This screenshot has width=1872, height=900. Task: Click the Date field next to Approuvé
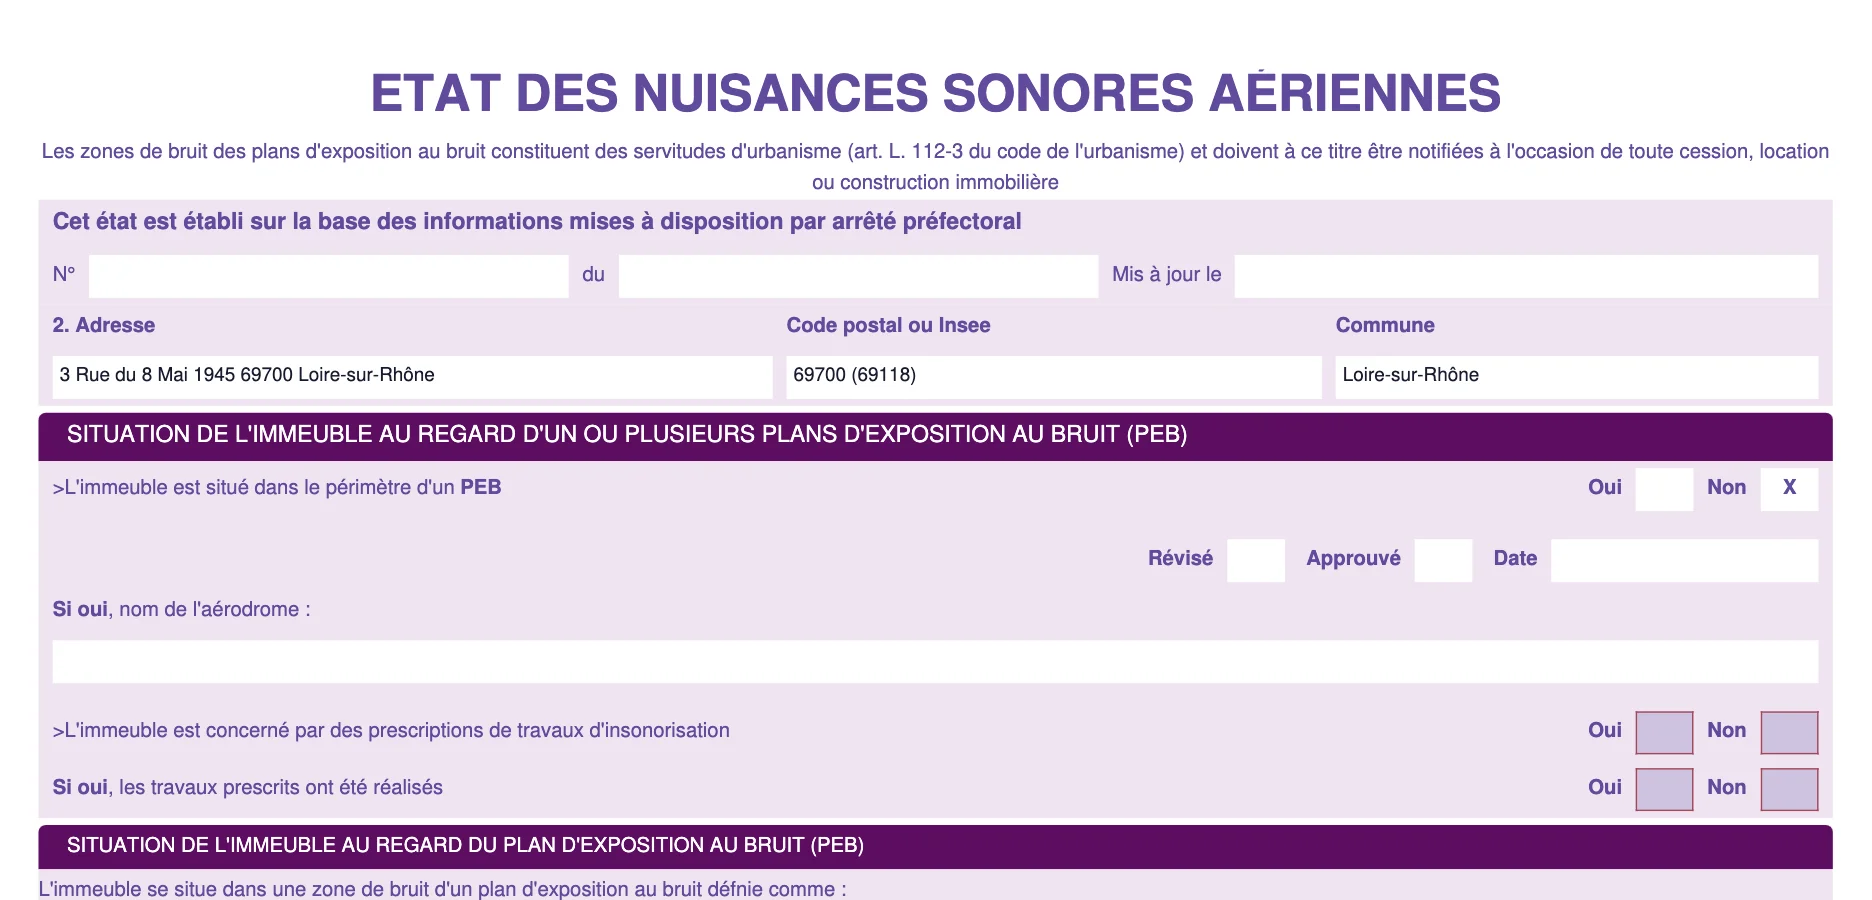click(x=1684, y=560)
